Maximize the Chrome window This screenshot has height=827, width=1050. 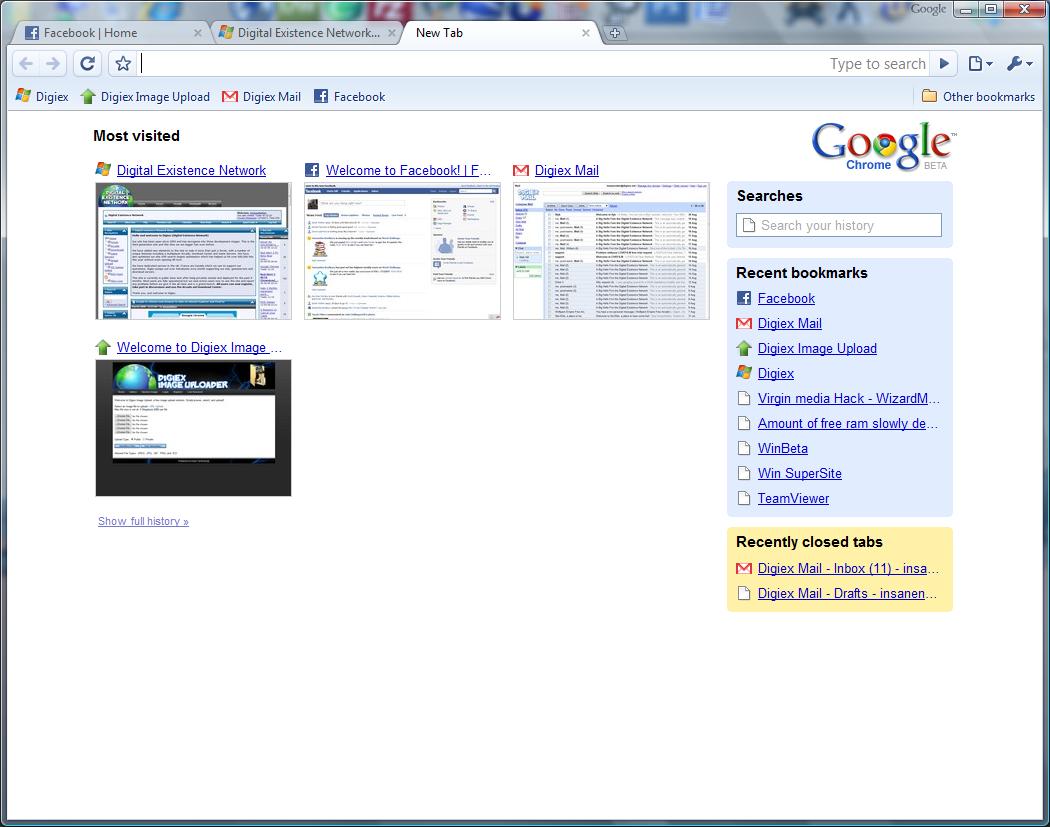pos(990,9)
